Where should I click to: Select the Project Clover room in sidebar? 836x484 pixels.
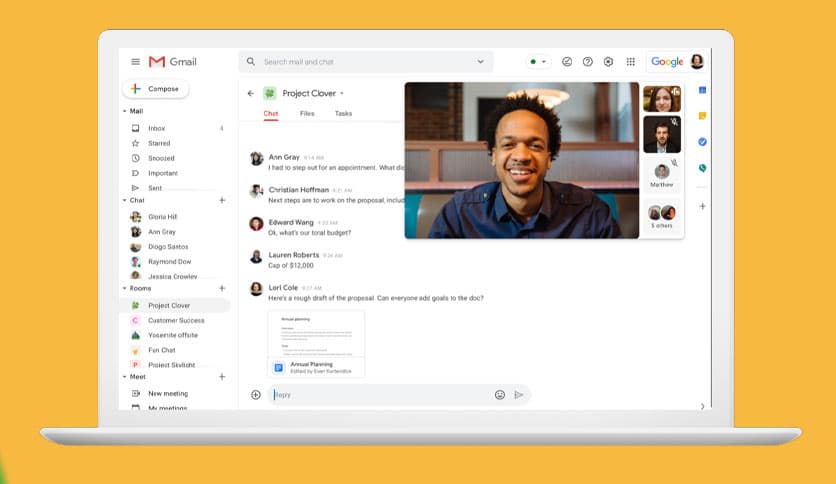pos(176,305)
